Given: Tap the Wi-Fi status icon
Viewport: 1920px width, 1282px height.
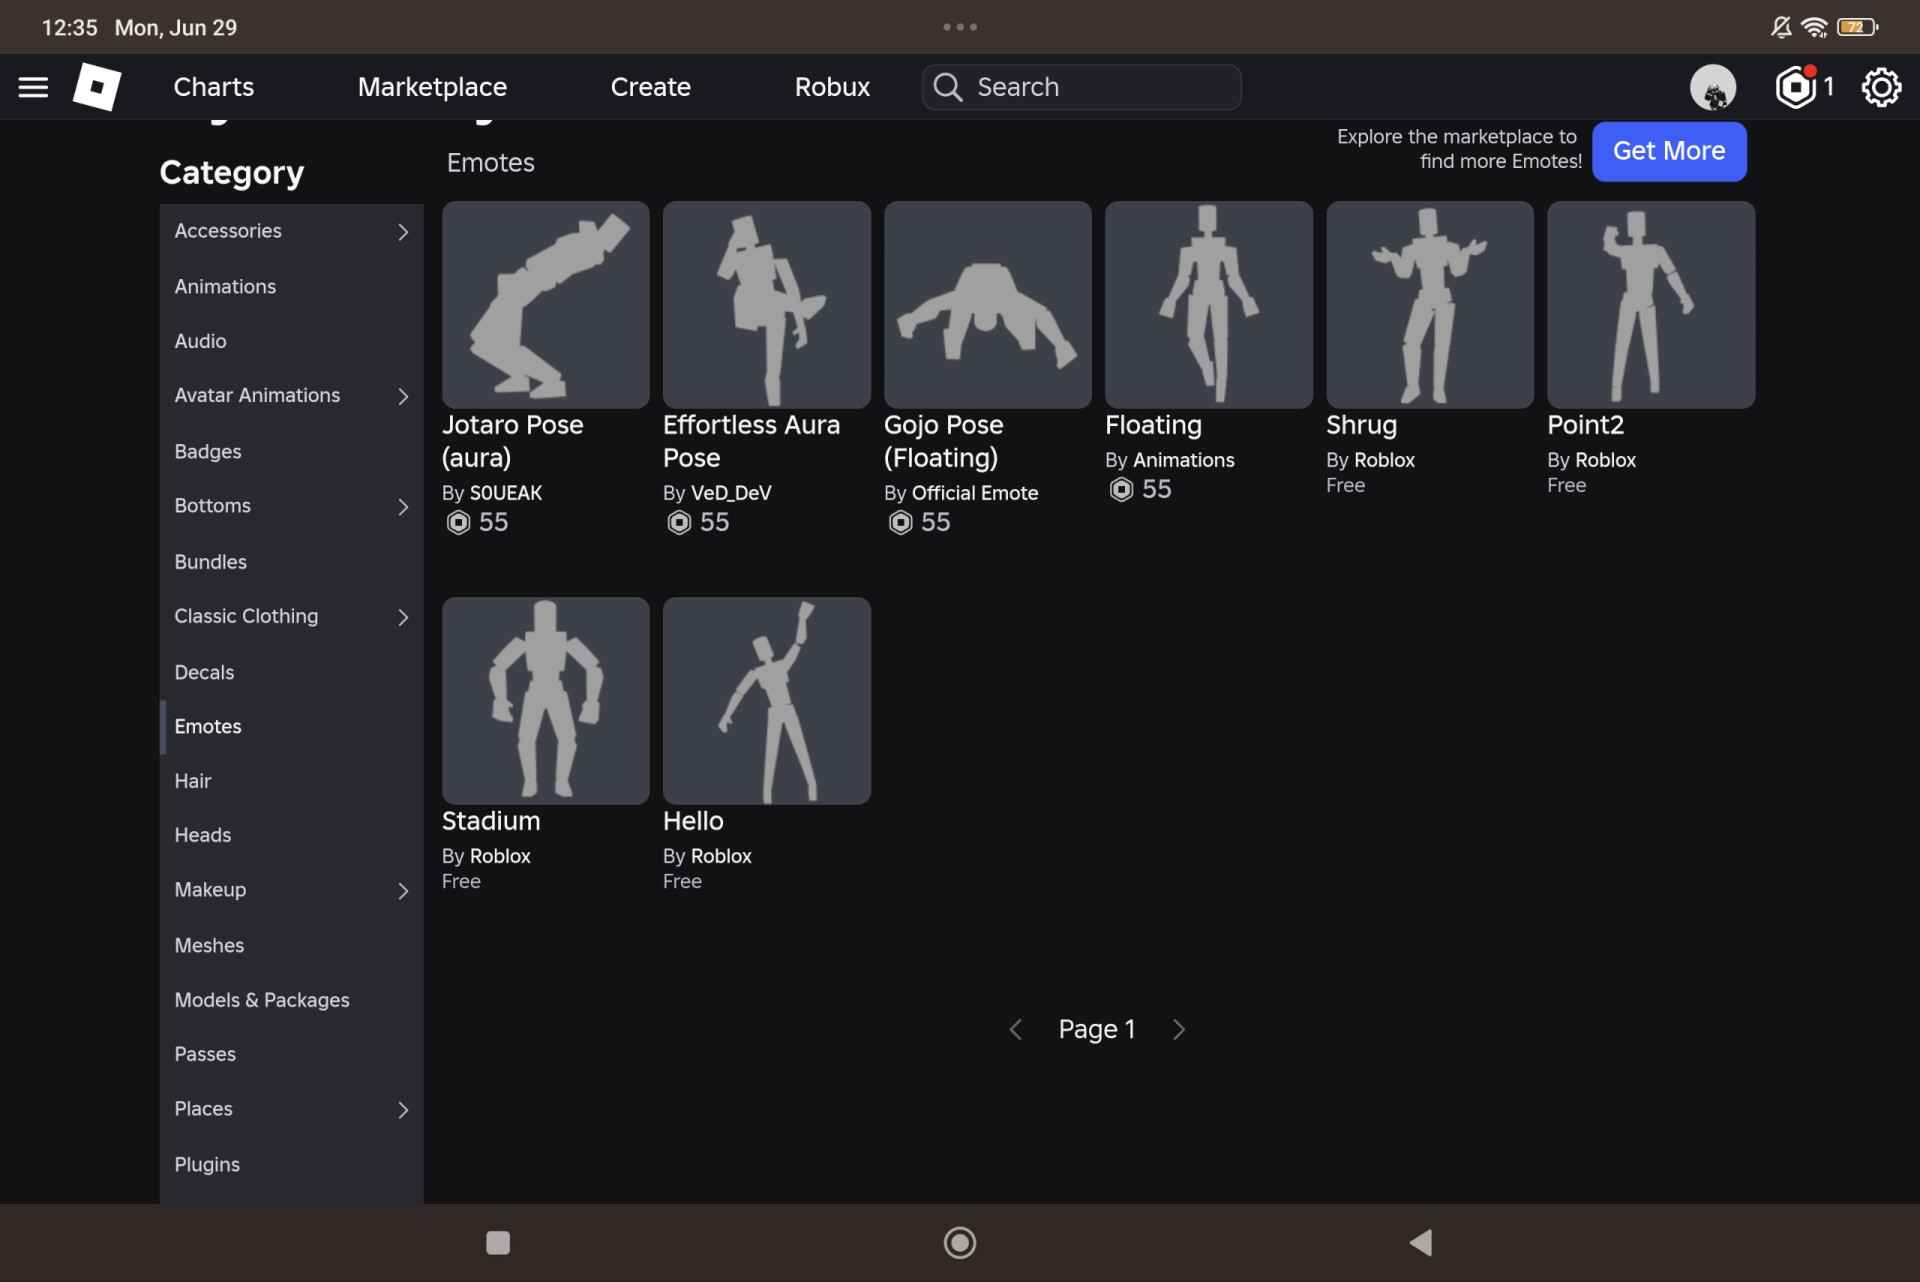Looking at the screenshot, I should click(1814, 27).
